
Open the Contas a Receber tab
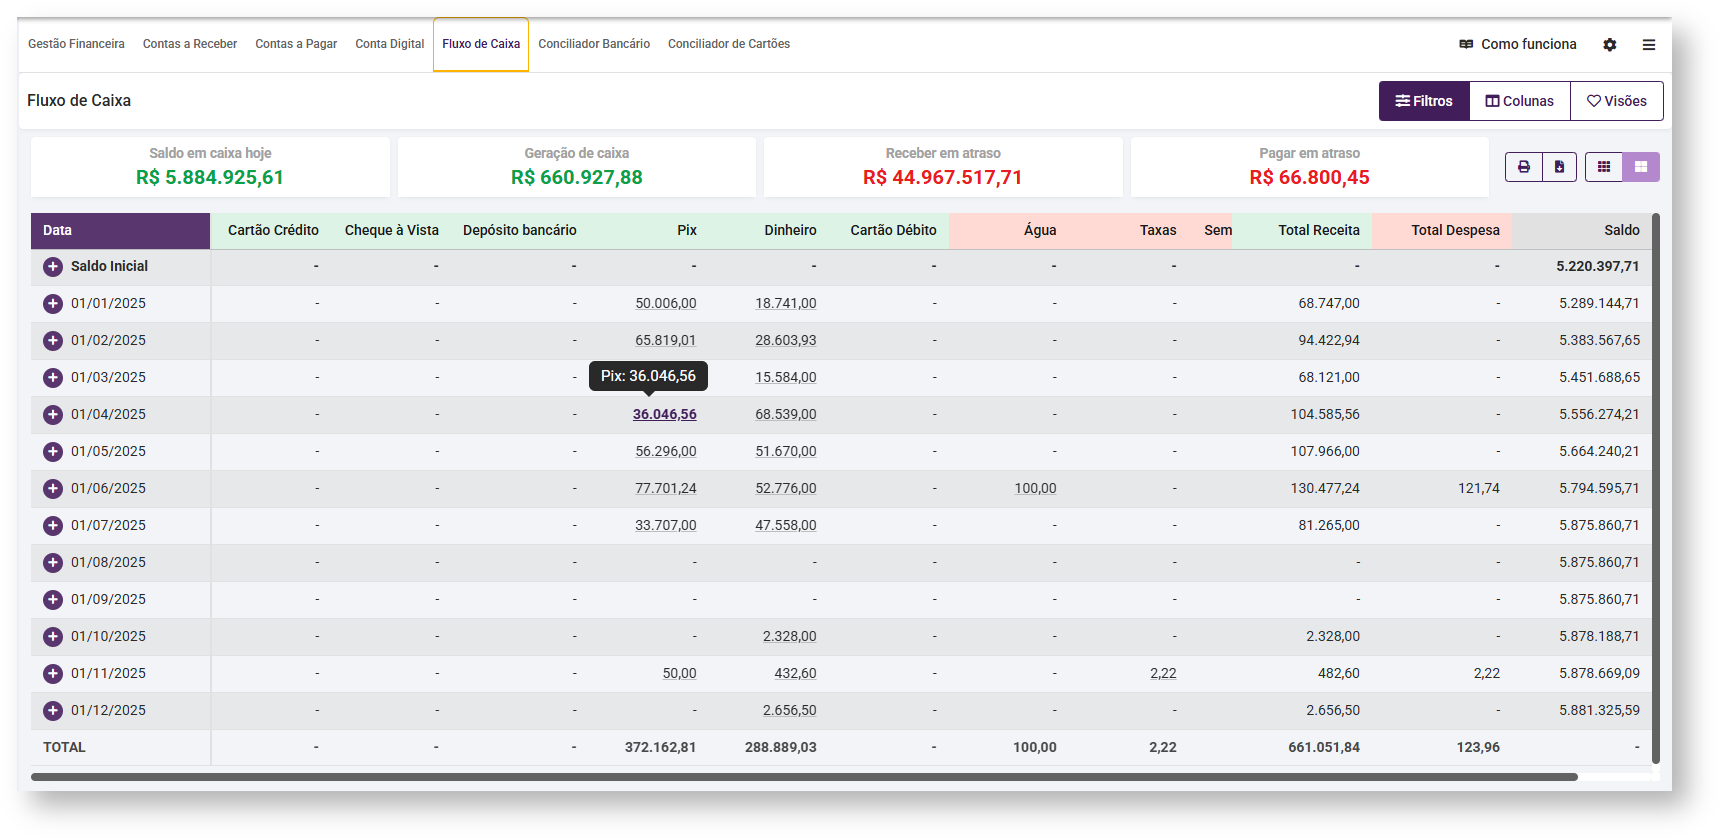click(x=190, y=44)
